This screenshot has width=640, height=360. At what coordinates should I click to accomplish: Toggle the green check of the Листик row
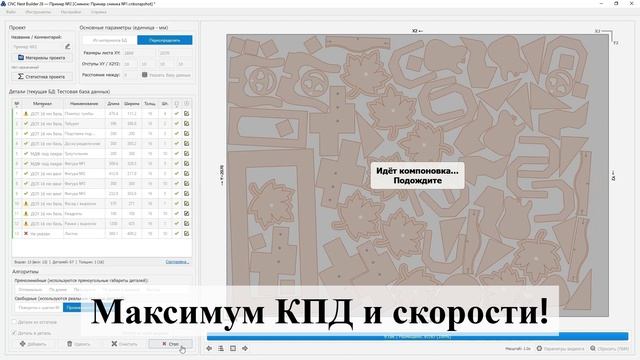pyautogui.click(x=177, y=233)
